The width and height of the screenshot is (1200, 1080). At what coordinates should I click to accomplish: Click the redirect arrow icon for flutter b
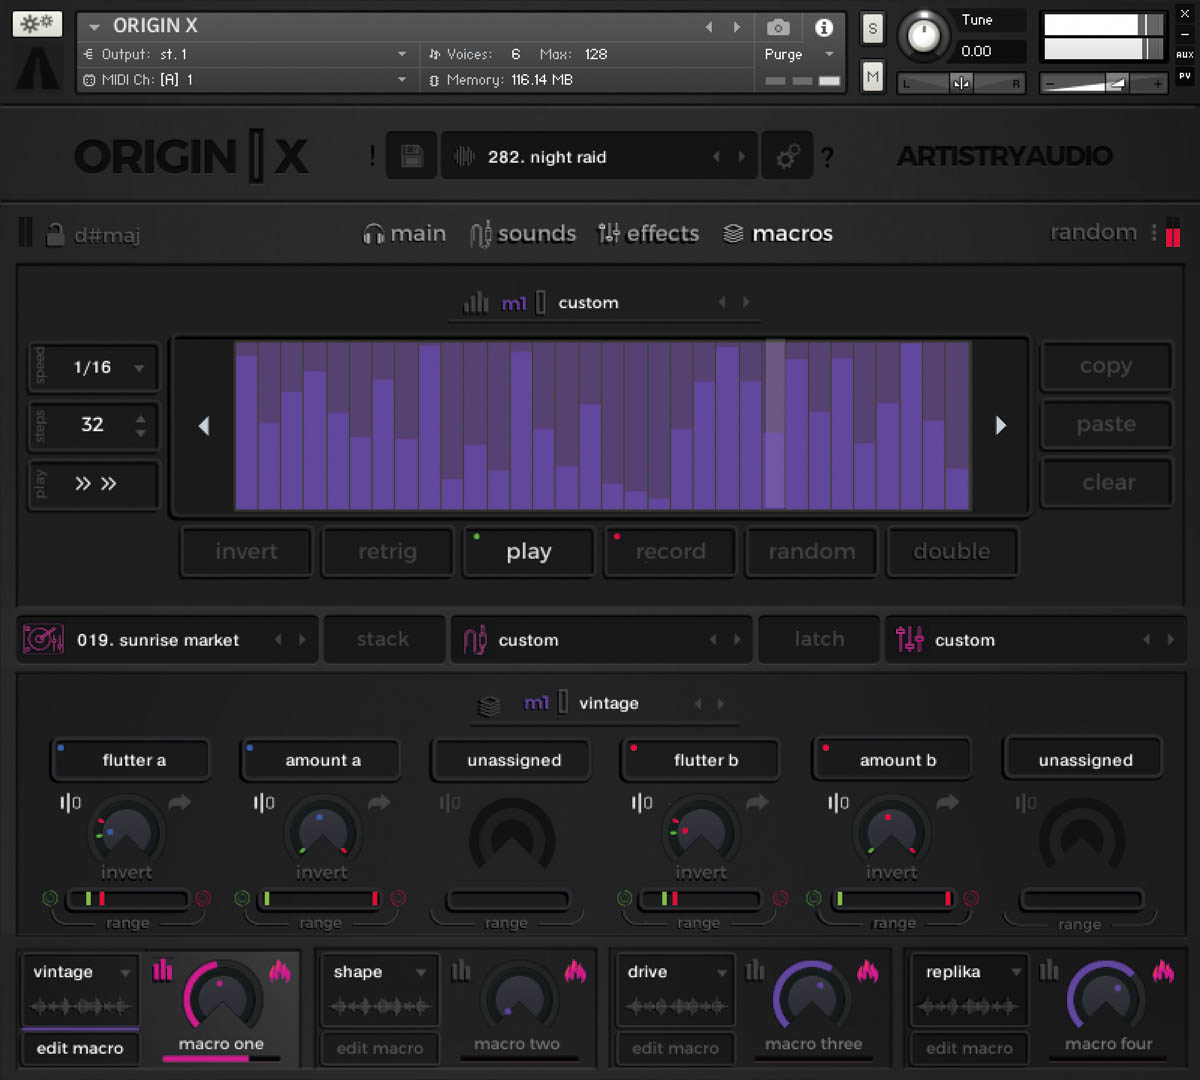(757, 802)
